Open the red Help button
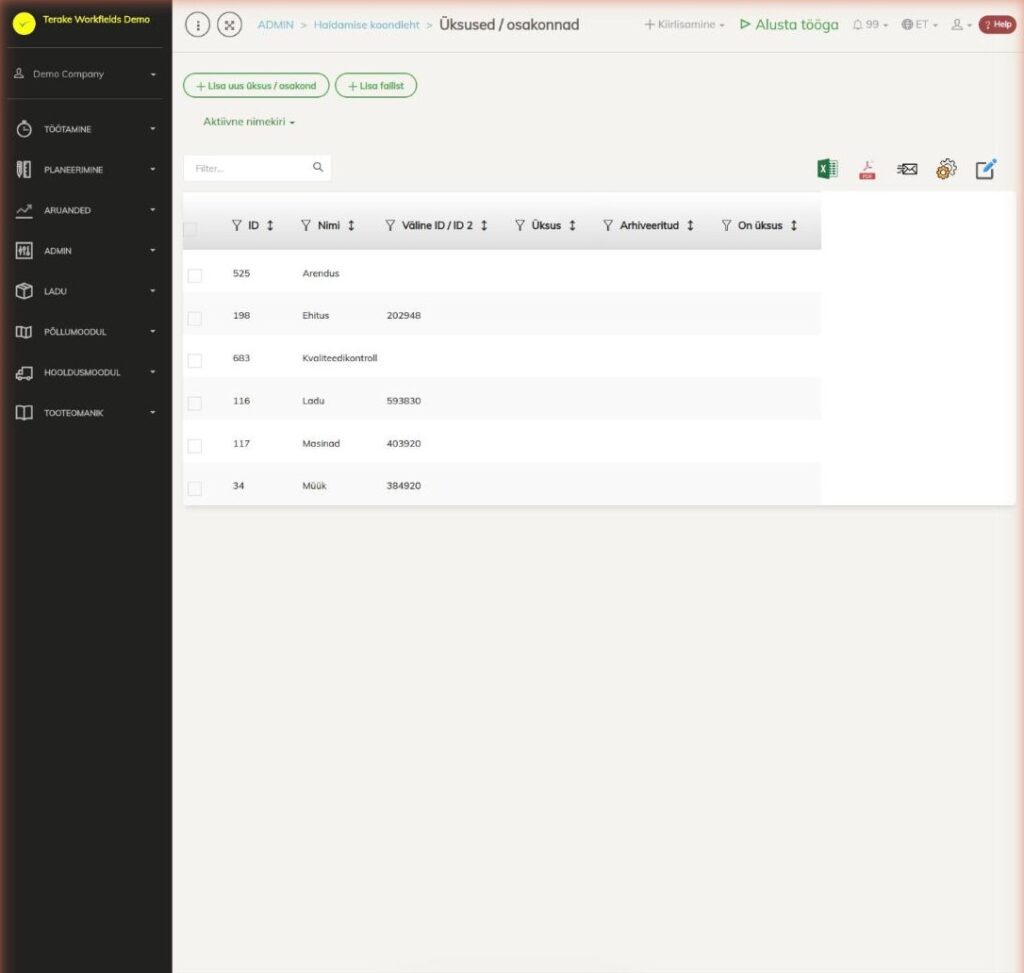This screenshot has width=1024, height=973. click(x=998, y=25)
